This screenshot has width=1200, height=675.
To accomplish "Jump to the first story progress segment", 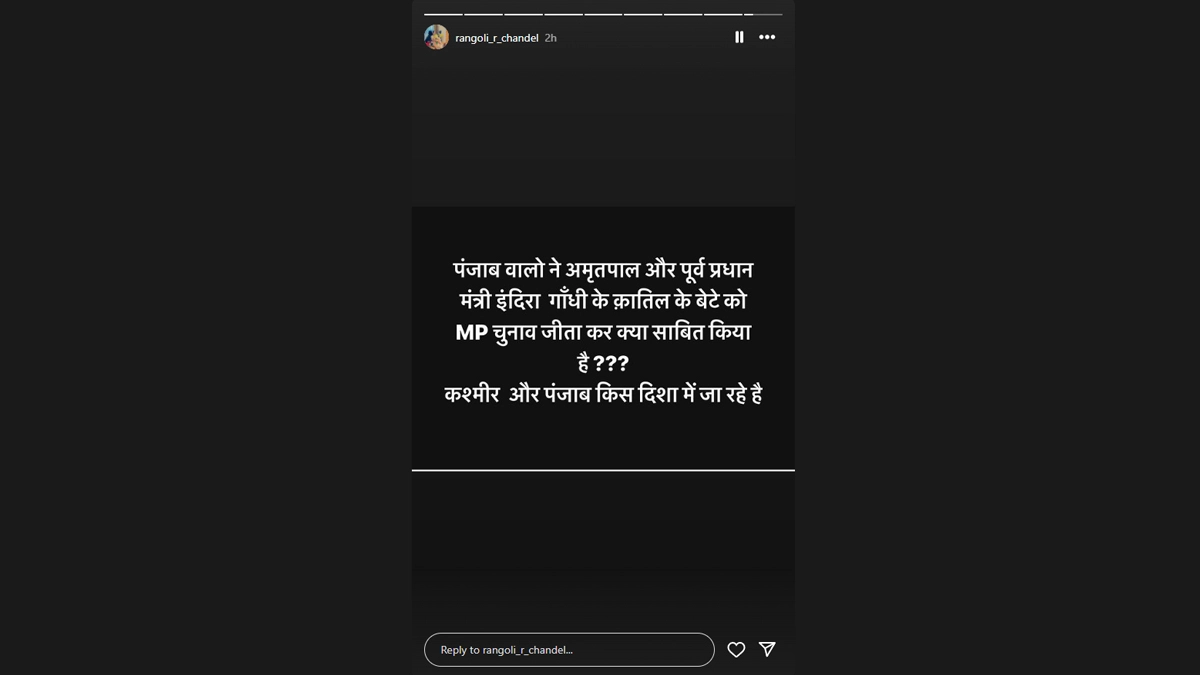I will 443,14.
